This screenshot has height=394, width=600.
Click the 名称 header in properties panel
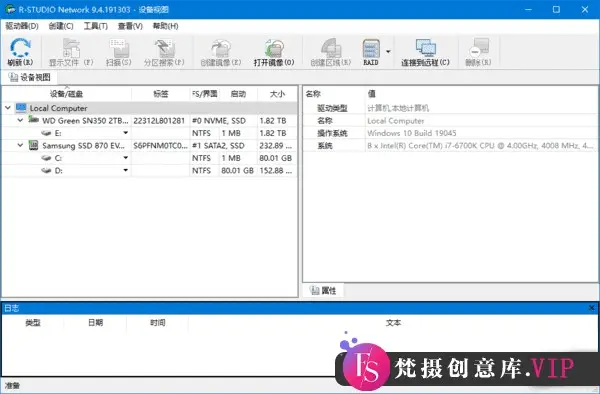tap(313, 94)
